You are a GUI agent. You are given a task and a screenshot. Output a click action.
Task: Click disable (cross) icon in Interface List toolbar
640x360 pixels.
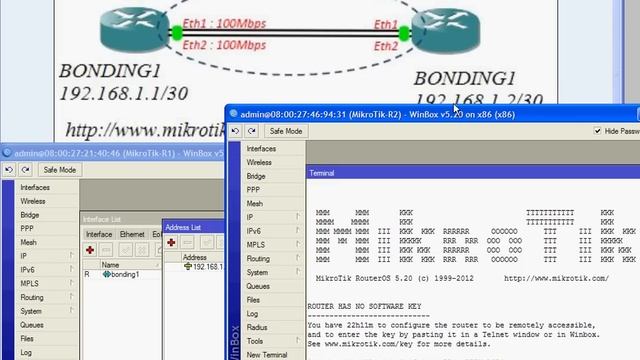point(142,250)
